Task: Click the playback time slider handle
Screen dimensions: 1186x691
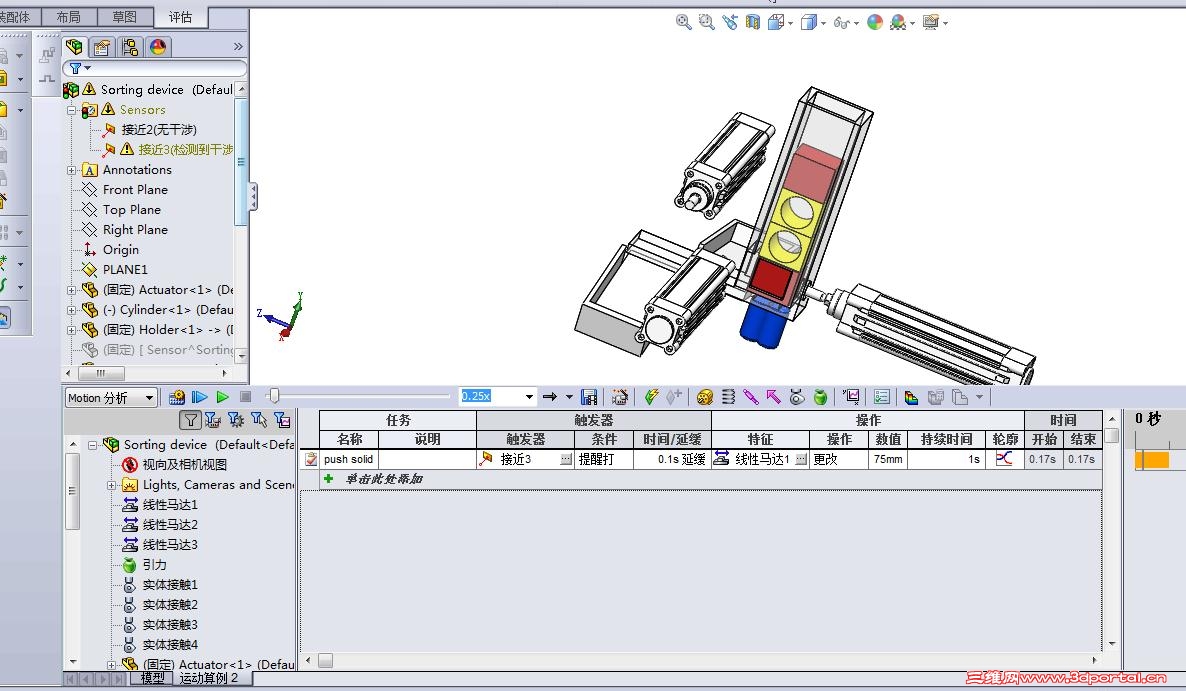Action: click(x=274, y=396)
